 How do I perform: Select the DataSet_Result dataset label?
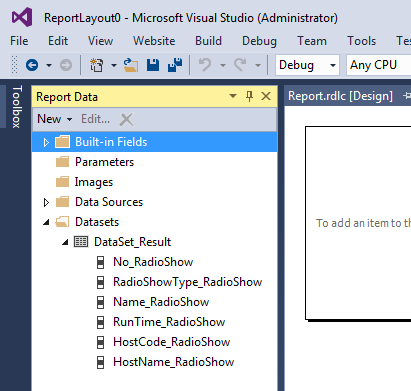point(132,242)
